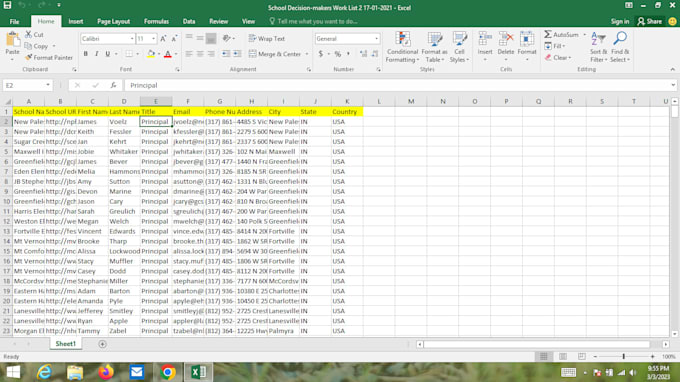Viewport: 680px width, 382px height.
Task: Open the font size dropdown
Action: (x=153, y=39)
